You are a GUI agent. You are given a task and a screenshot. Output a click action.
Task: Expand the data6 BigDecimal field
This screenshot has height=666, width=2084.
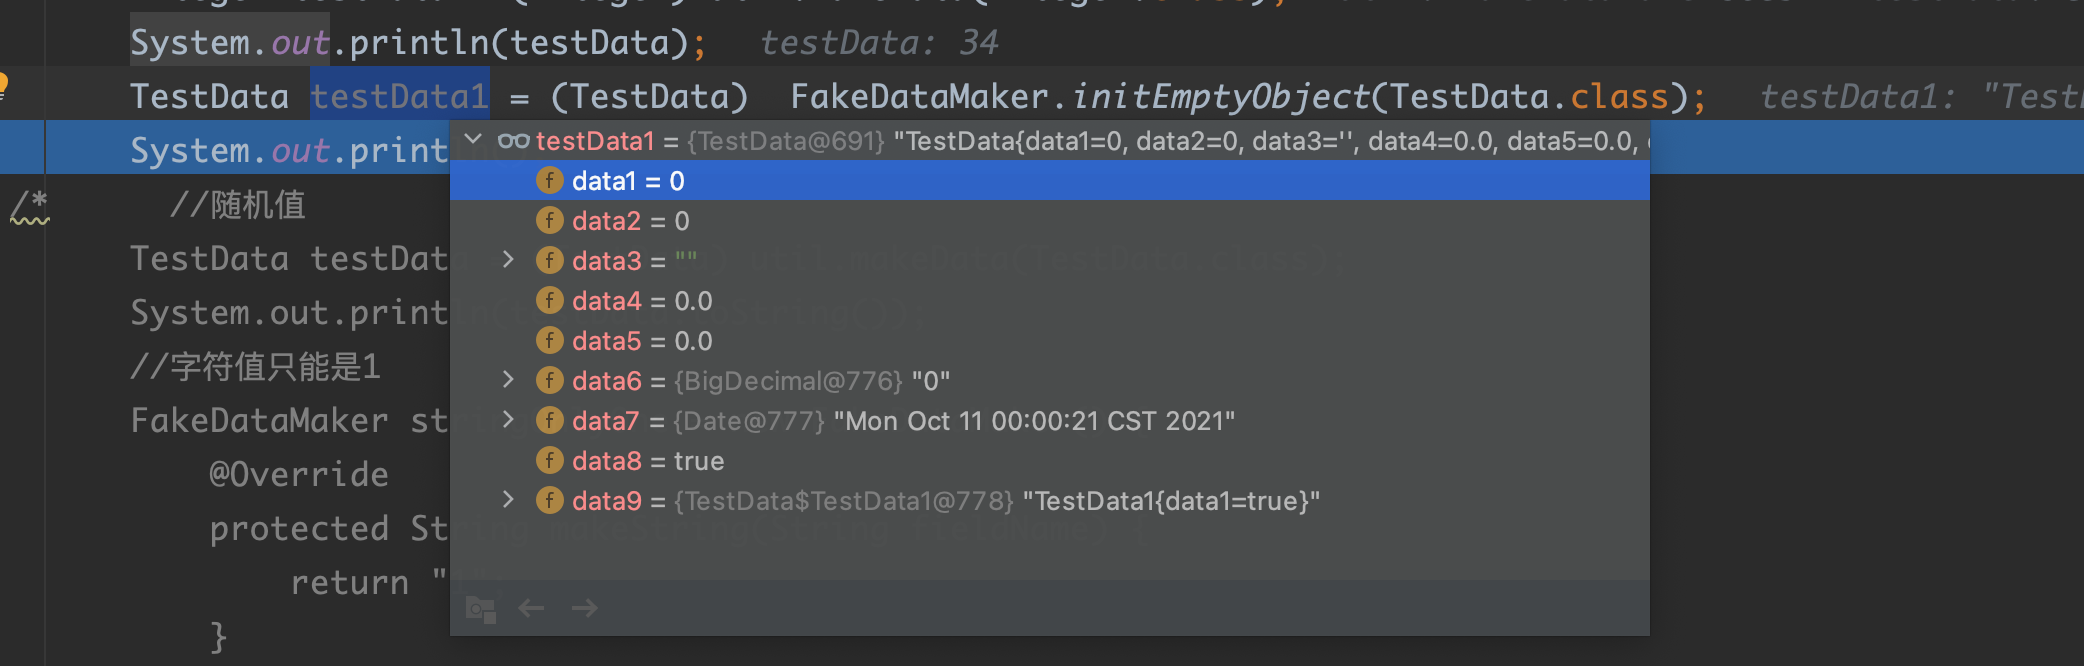[x=508, y=380]
